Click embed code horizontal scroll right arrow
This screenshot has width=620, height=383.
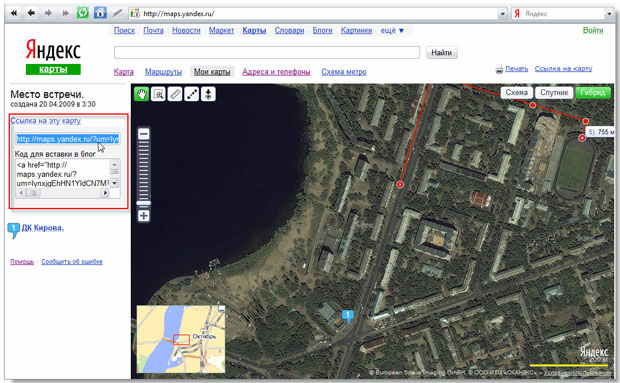pyautogui.click(x=105, y=193)
